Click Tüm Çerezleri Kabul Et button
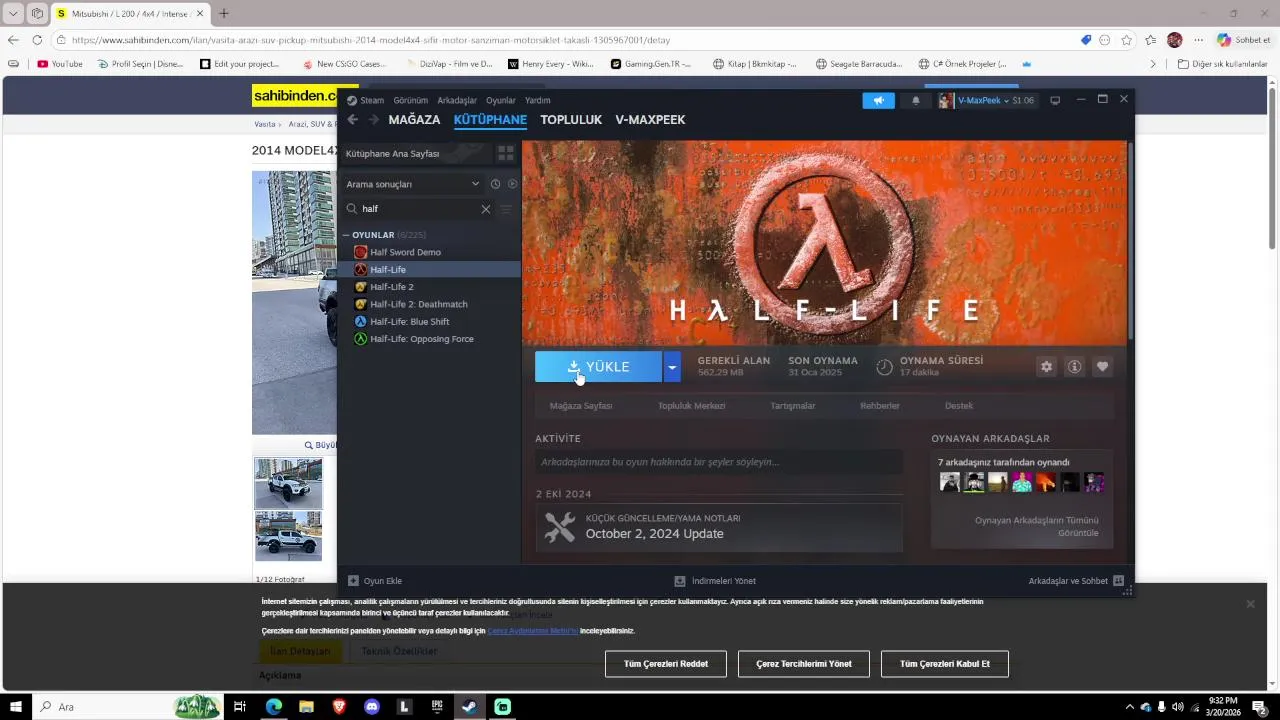The image size is (1280, 720). pyautogui.click(x=945, y=664)
